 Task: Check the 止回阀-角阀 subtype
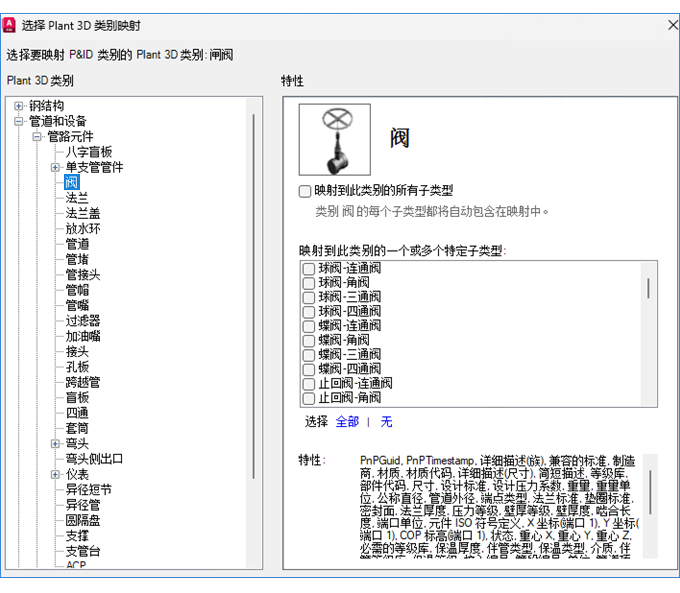click(x=308, y=398)
